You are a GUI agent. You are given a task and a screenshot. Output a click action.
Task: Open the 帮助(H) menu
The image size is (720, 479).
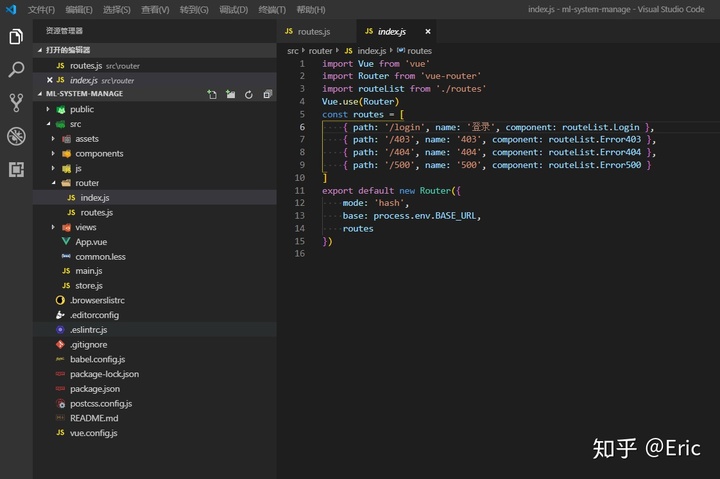pyautogui.click(x=311, y=10)
